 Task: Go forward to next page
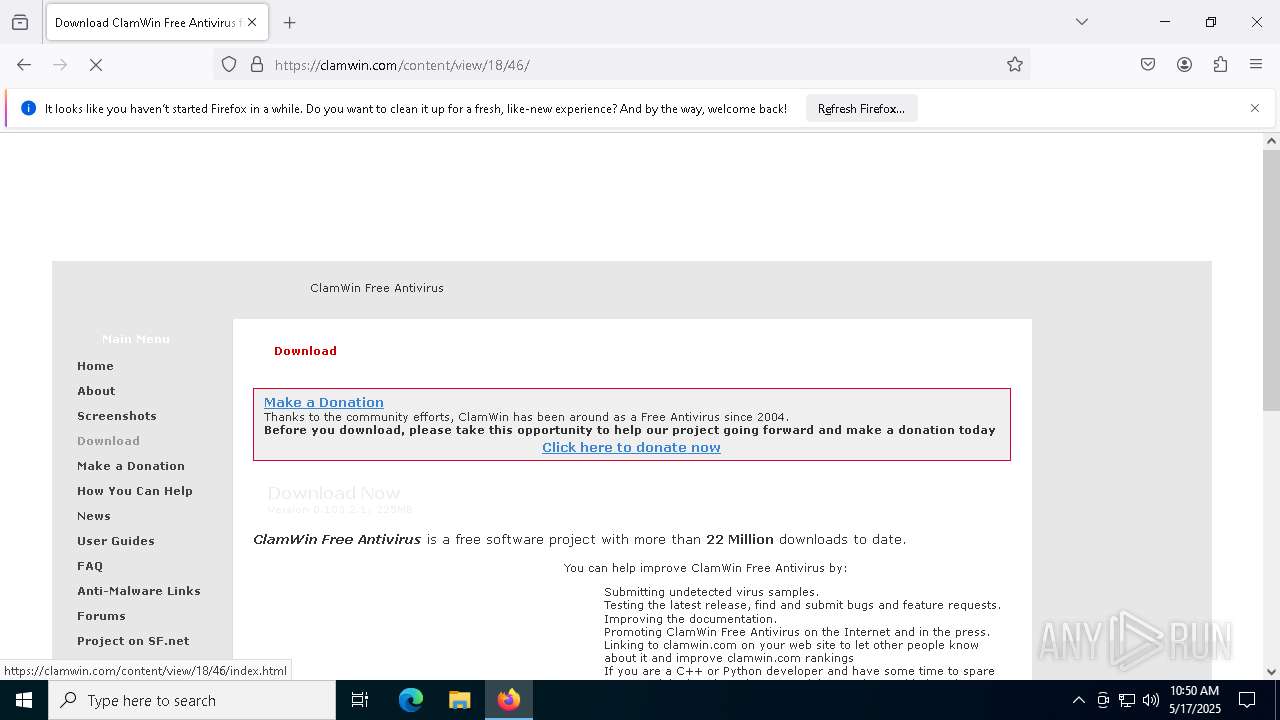60,65
